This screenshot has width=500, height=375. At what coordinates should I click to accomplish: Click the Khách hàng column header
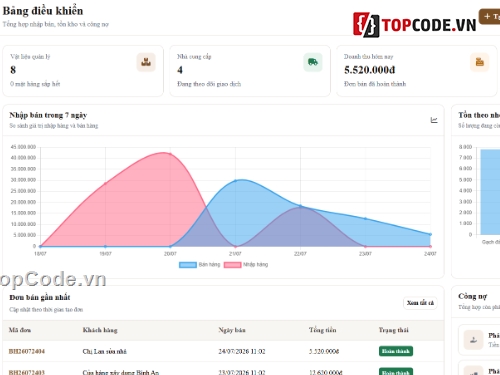(100, 330)
